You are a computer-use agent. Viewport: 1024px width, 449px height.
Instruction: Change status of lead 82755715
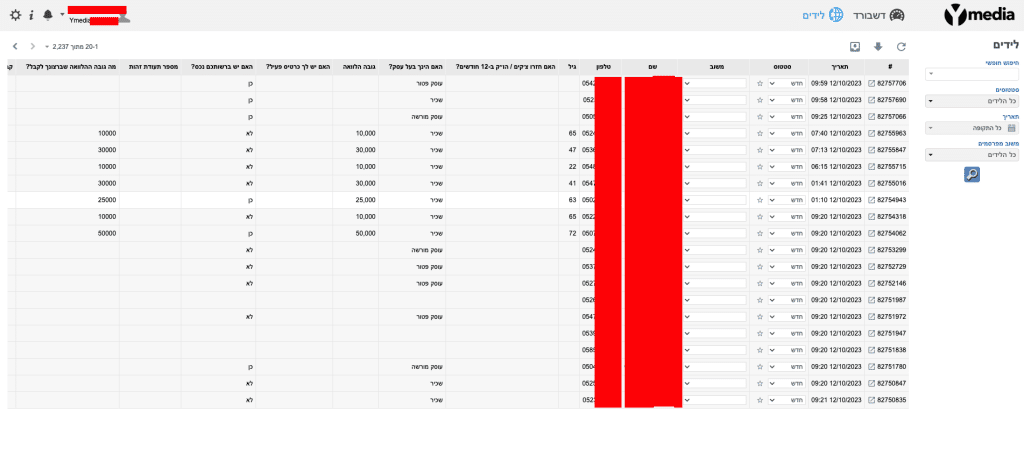787,166
